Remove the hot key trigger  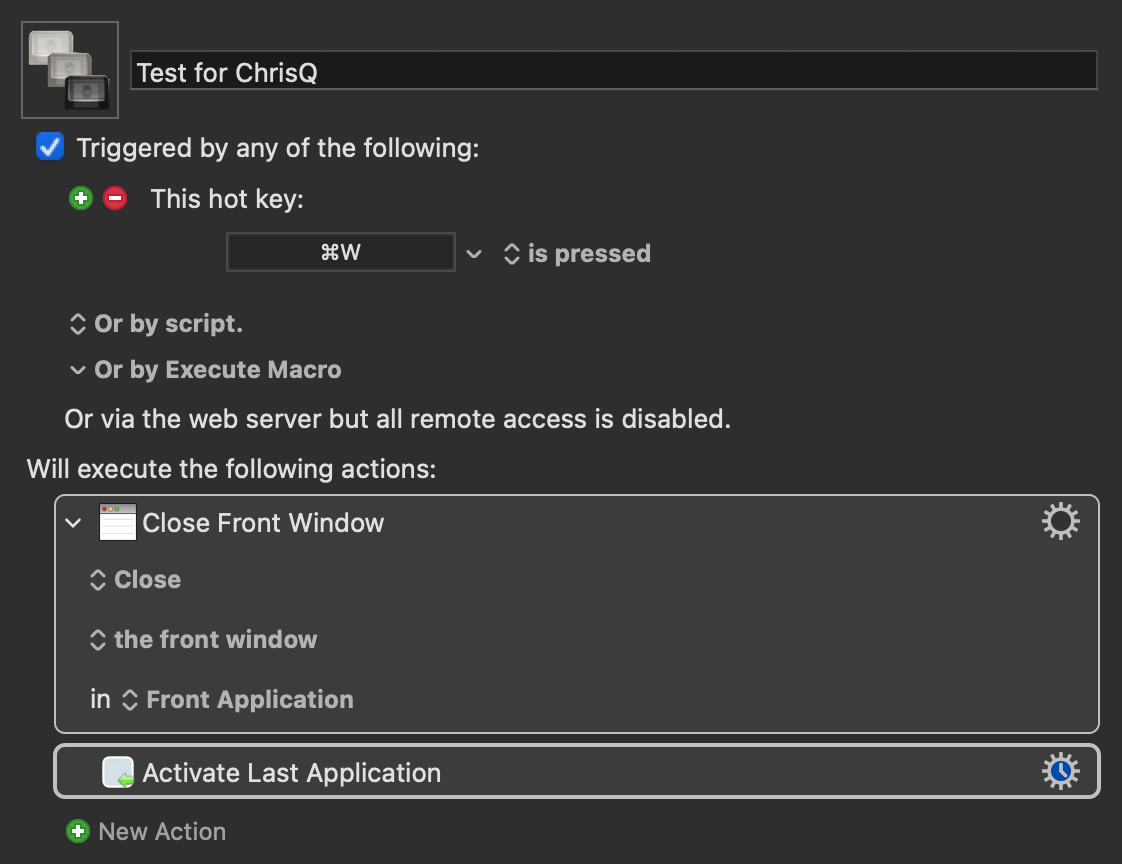coord(115,198)
